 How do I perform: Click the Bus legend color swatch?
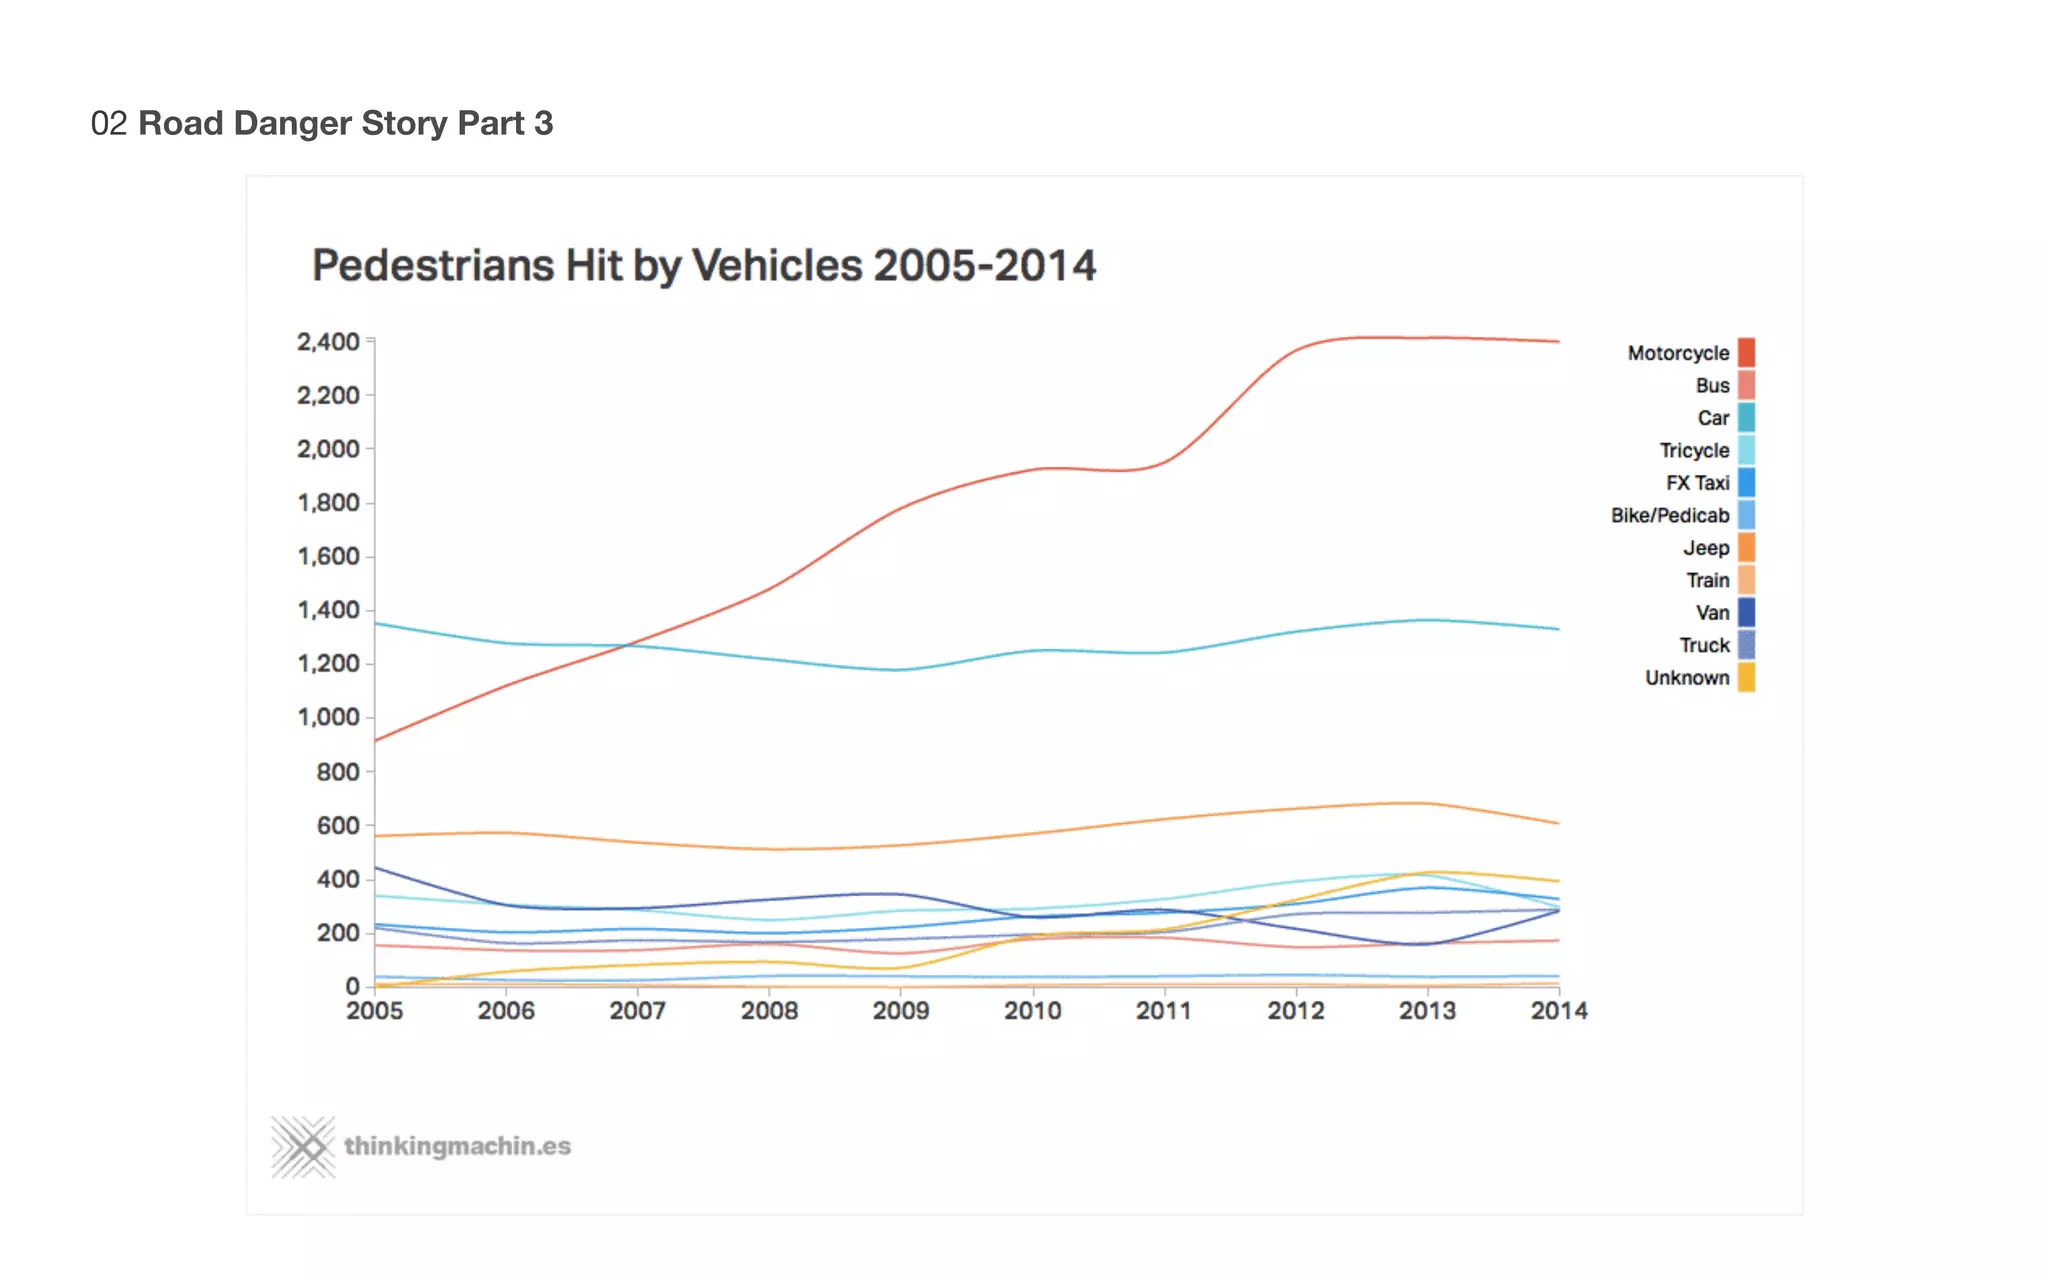(x=1746, y=385)
